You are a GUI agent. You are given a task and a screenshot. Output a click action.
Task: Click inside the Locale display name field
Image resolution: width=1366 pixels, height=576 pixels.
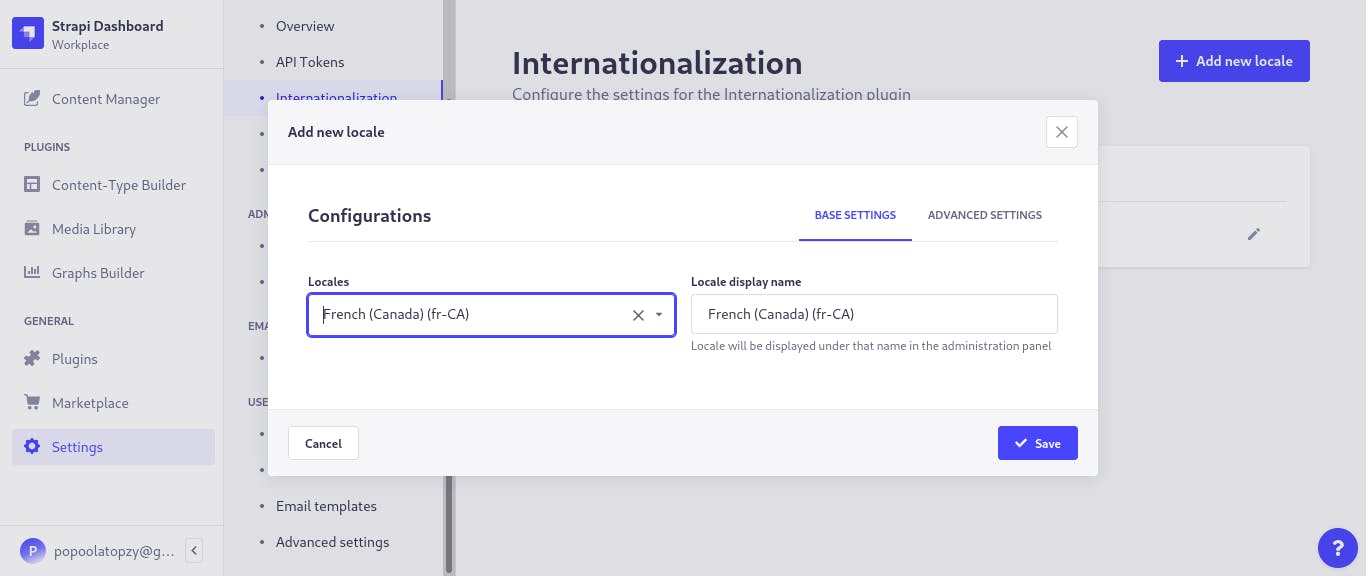[x=874, y=314]
